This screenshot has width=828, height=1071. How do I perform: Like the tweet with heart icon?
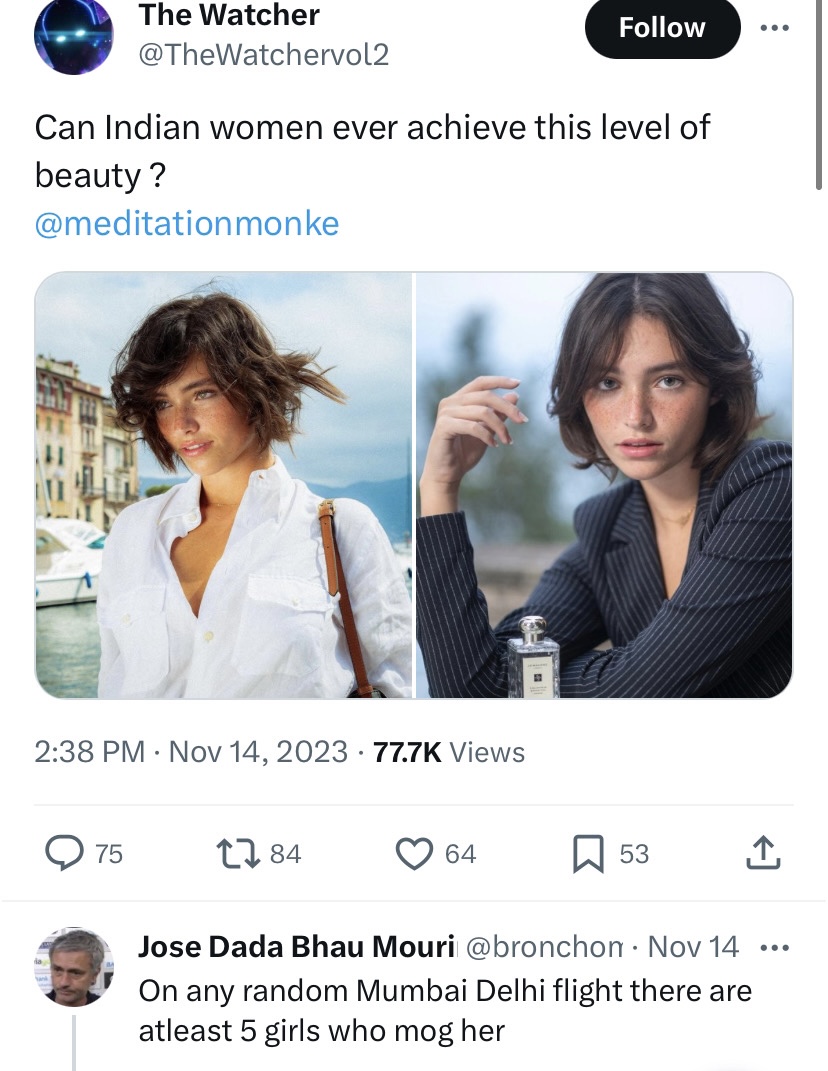pos(413,853)
